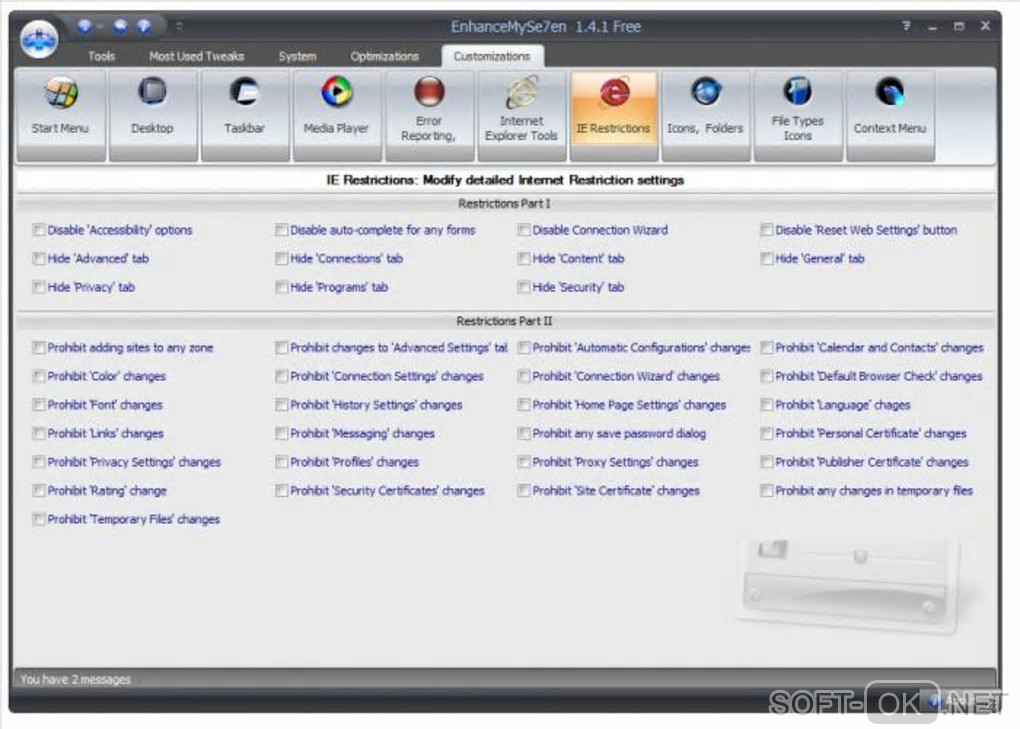Check Prohibit 'Links' changes
This screenshot has width=1020, height=729.
pos(38,433)
